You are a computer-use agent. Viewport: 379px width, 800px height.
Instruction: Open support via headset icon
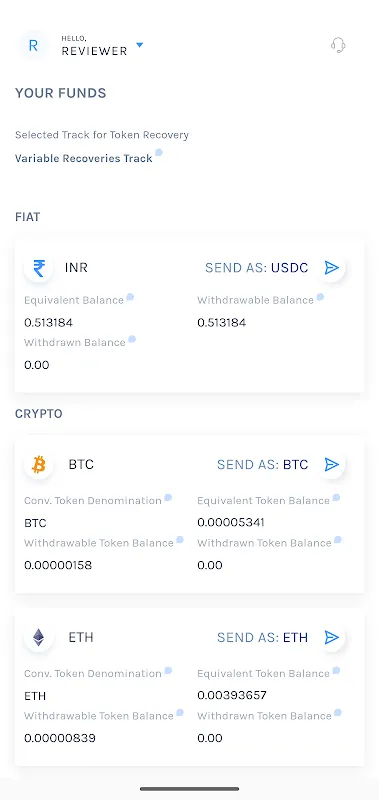point(338,45)
